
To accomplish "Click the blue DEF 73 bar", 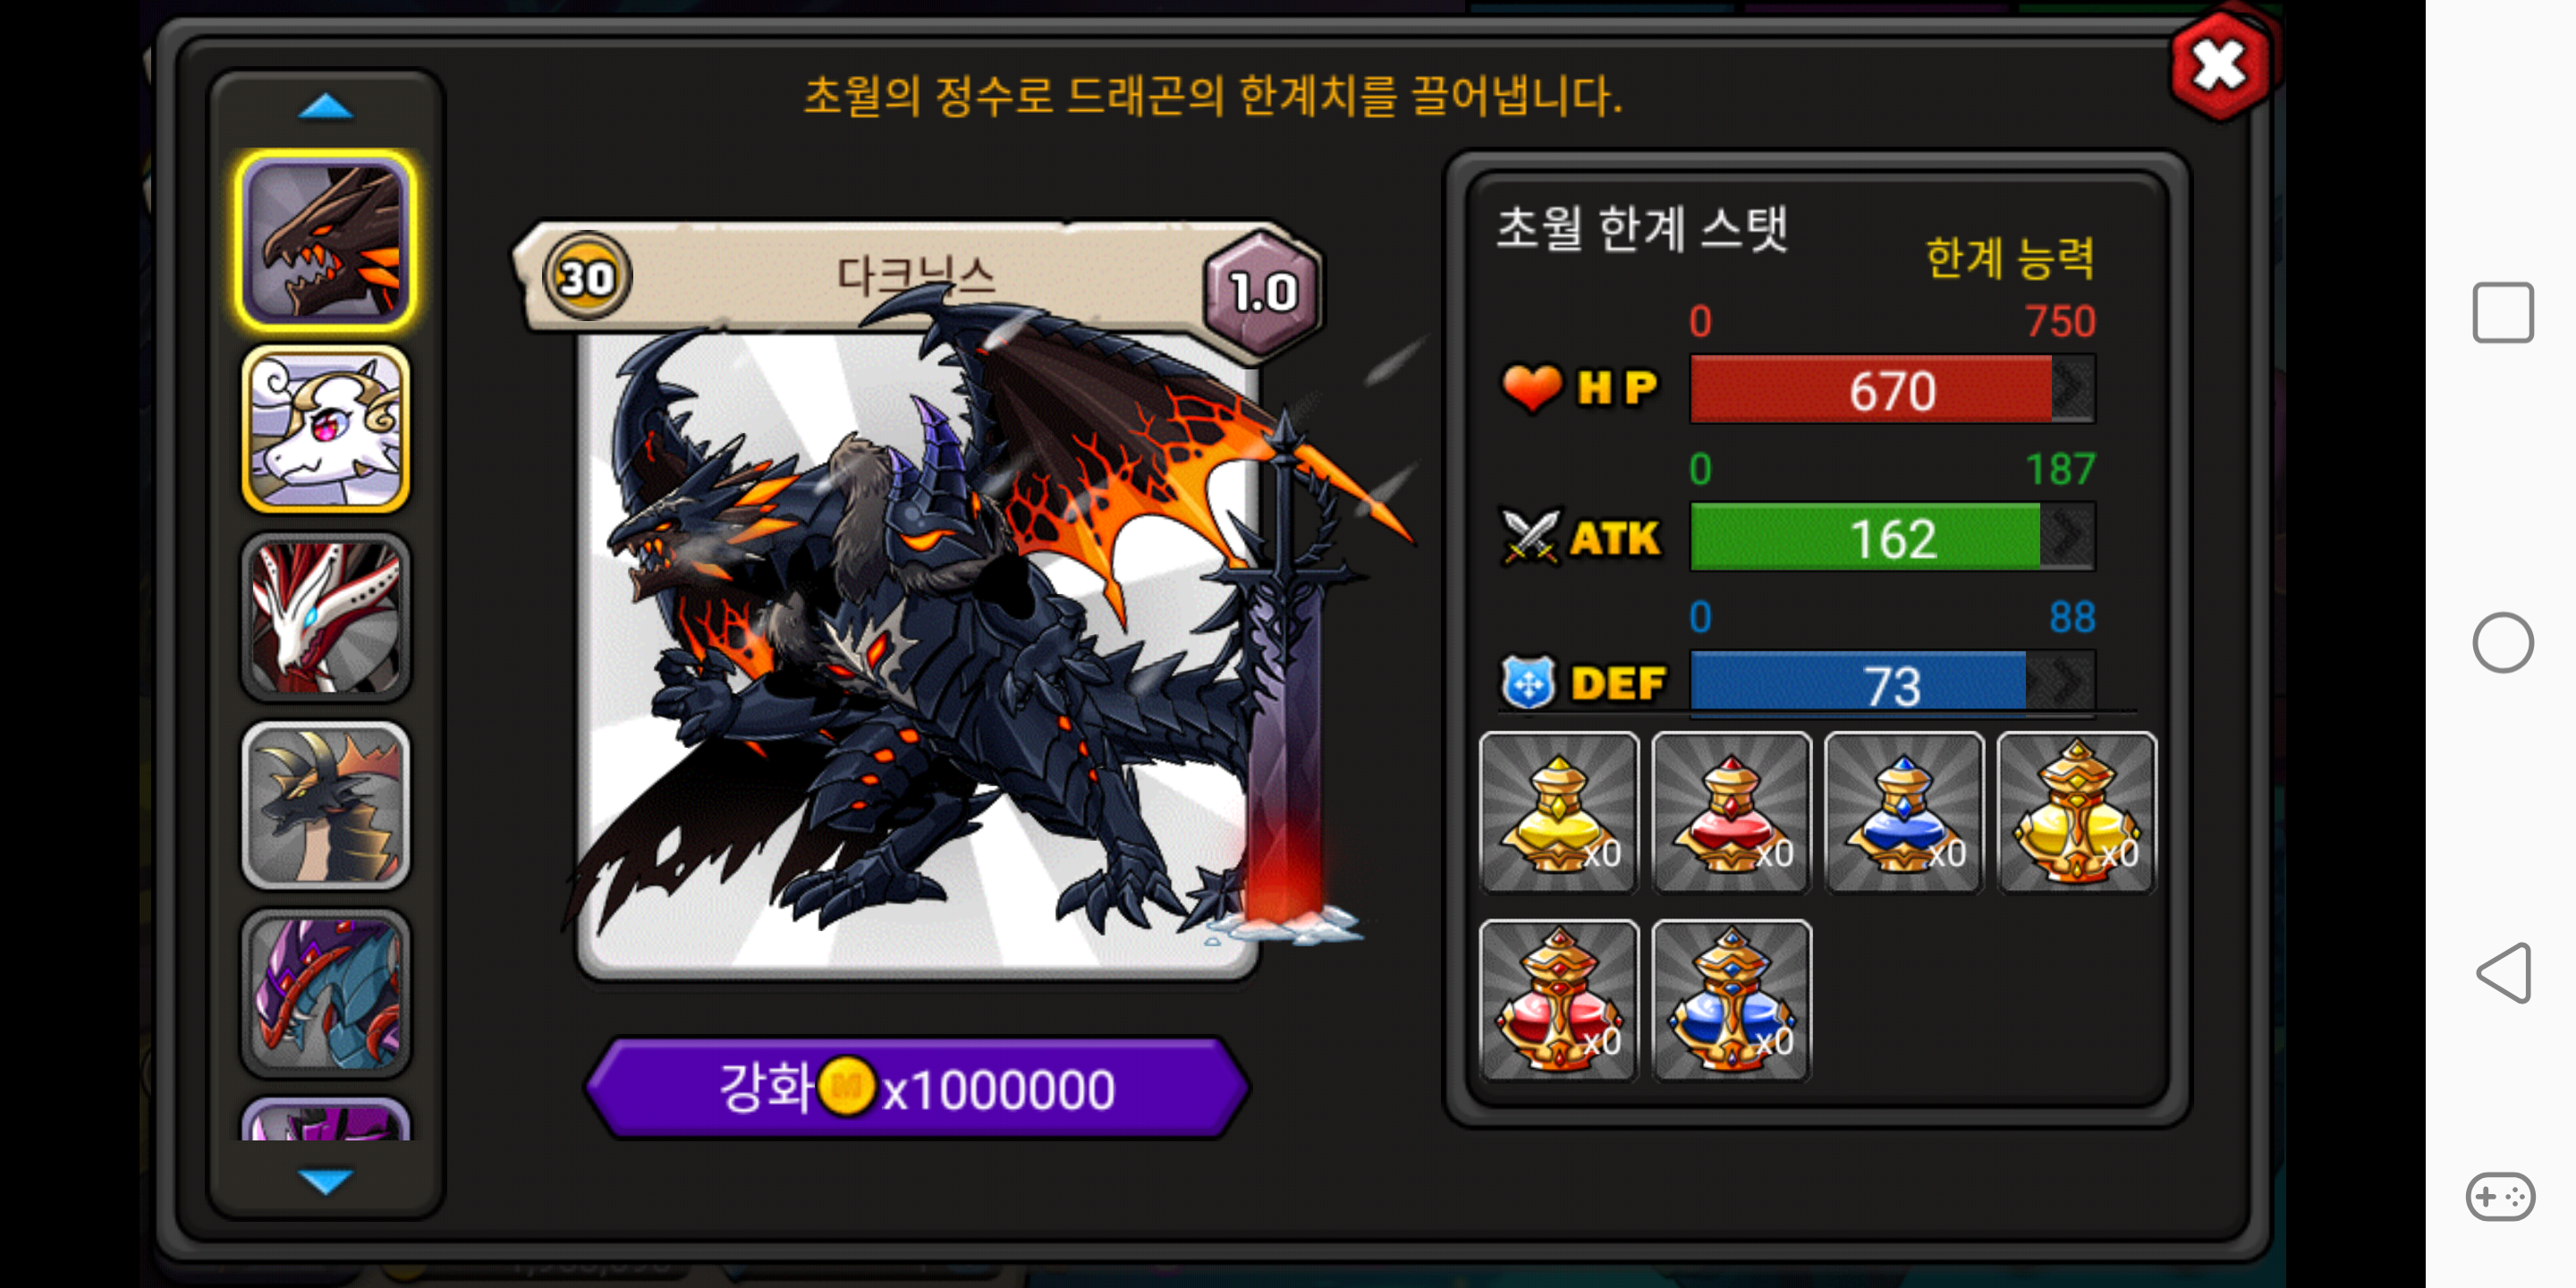I will click(x=1892, y=685).
